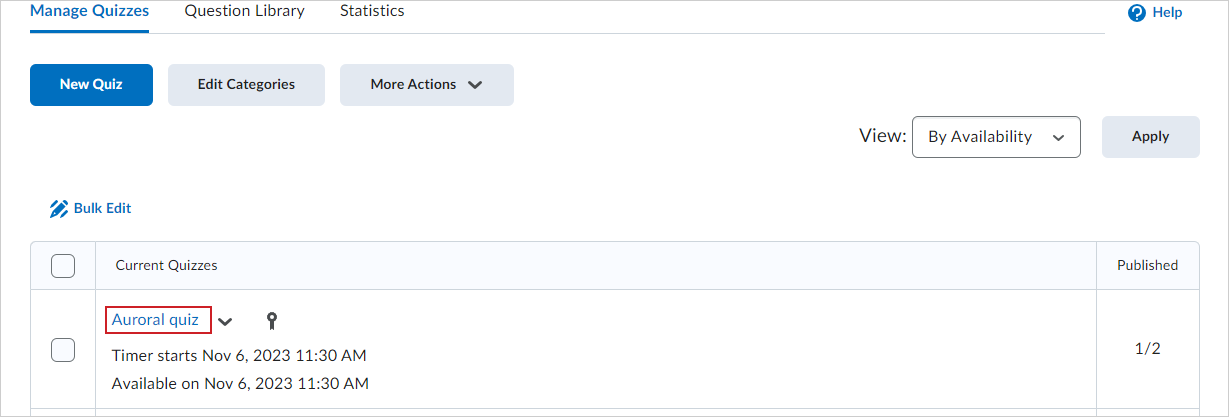The width and height of the screenshot is (1229, 417).
Task: Click the arrow icon on More Actions
Action: 475,85
